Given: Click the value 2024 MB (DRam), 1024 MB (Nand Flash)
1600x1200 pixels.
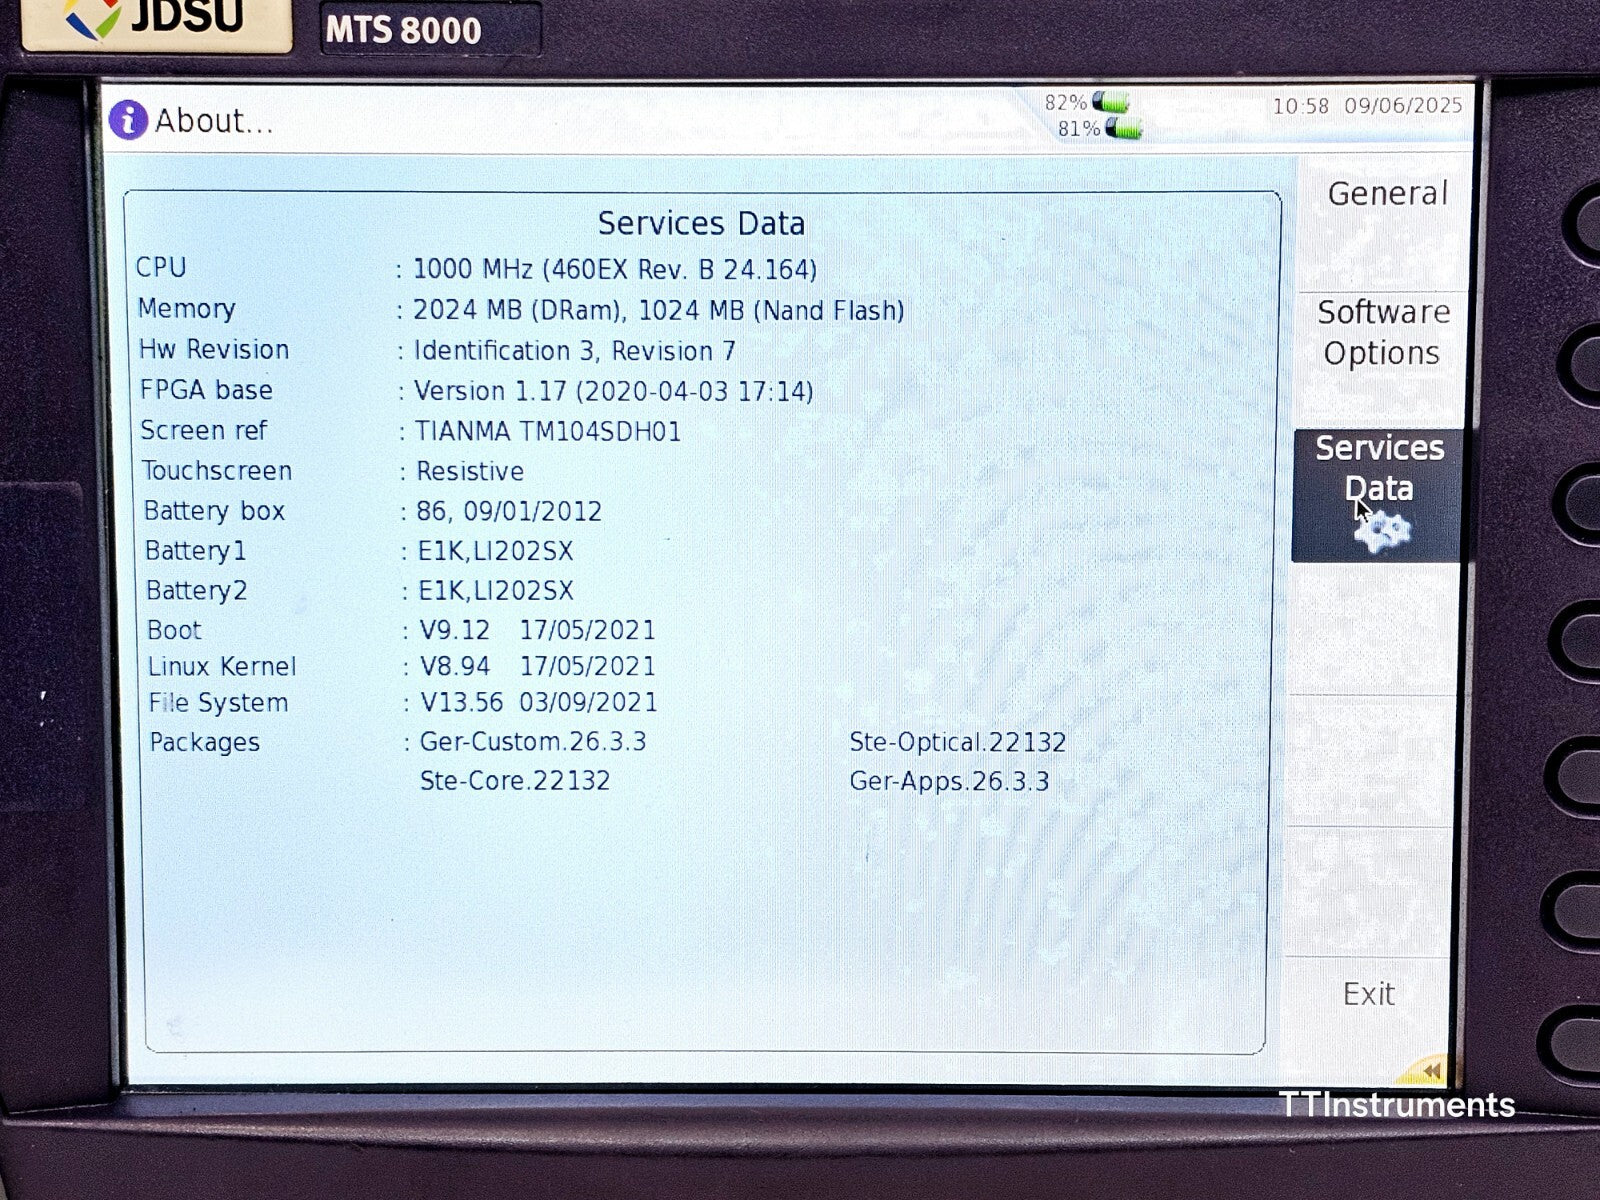Looking at the screenshot, I should pyautogui.click(x=659, y=310).
